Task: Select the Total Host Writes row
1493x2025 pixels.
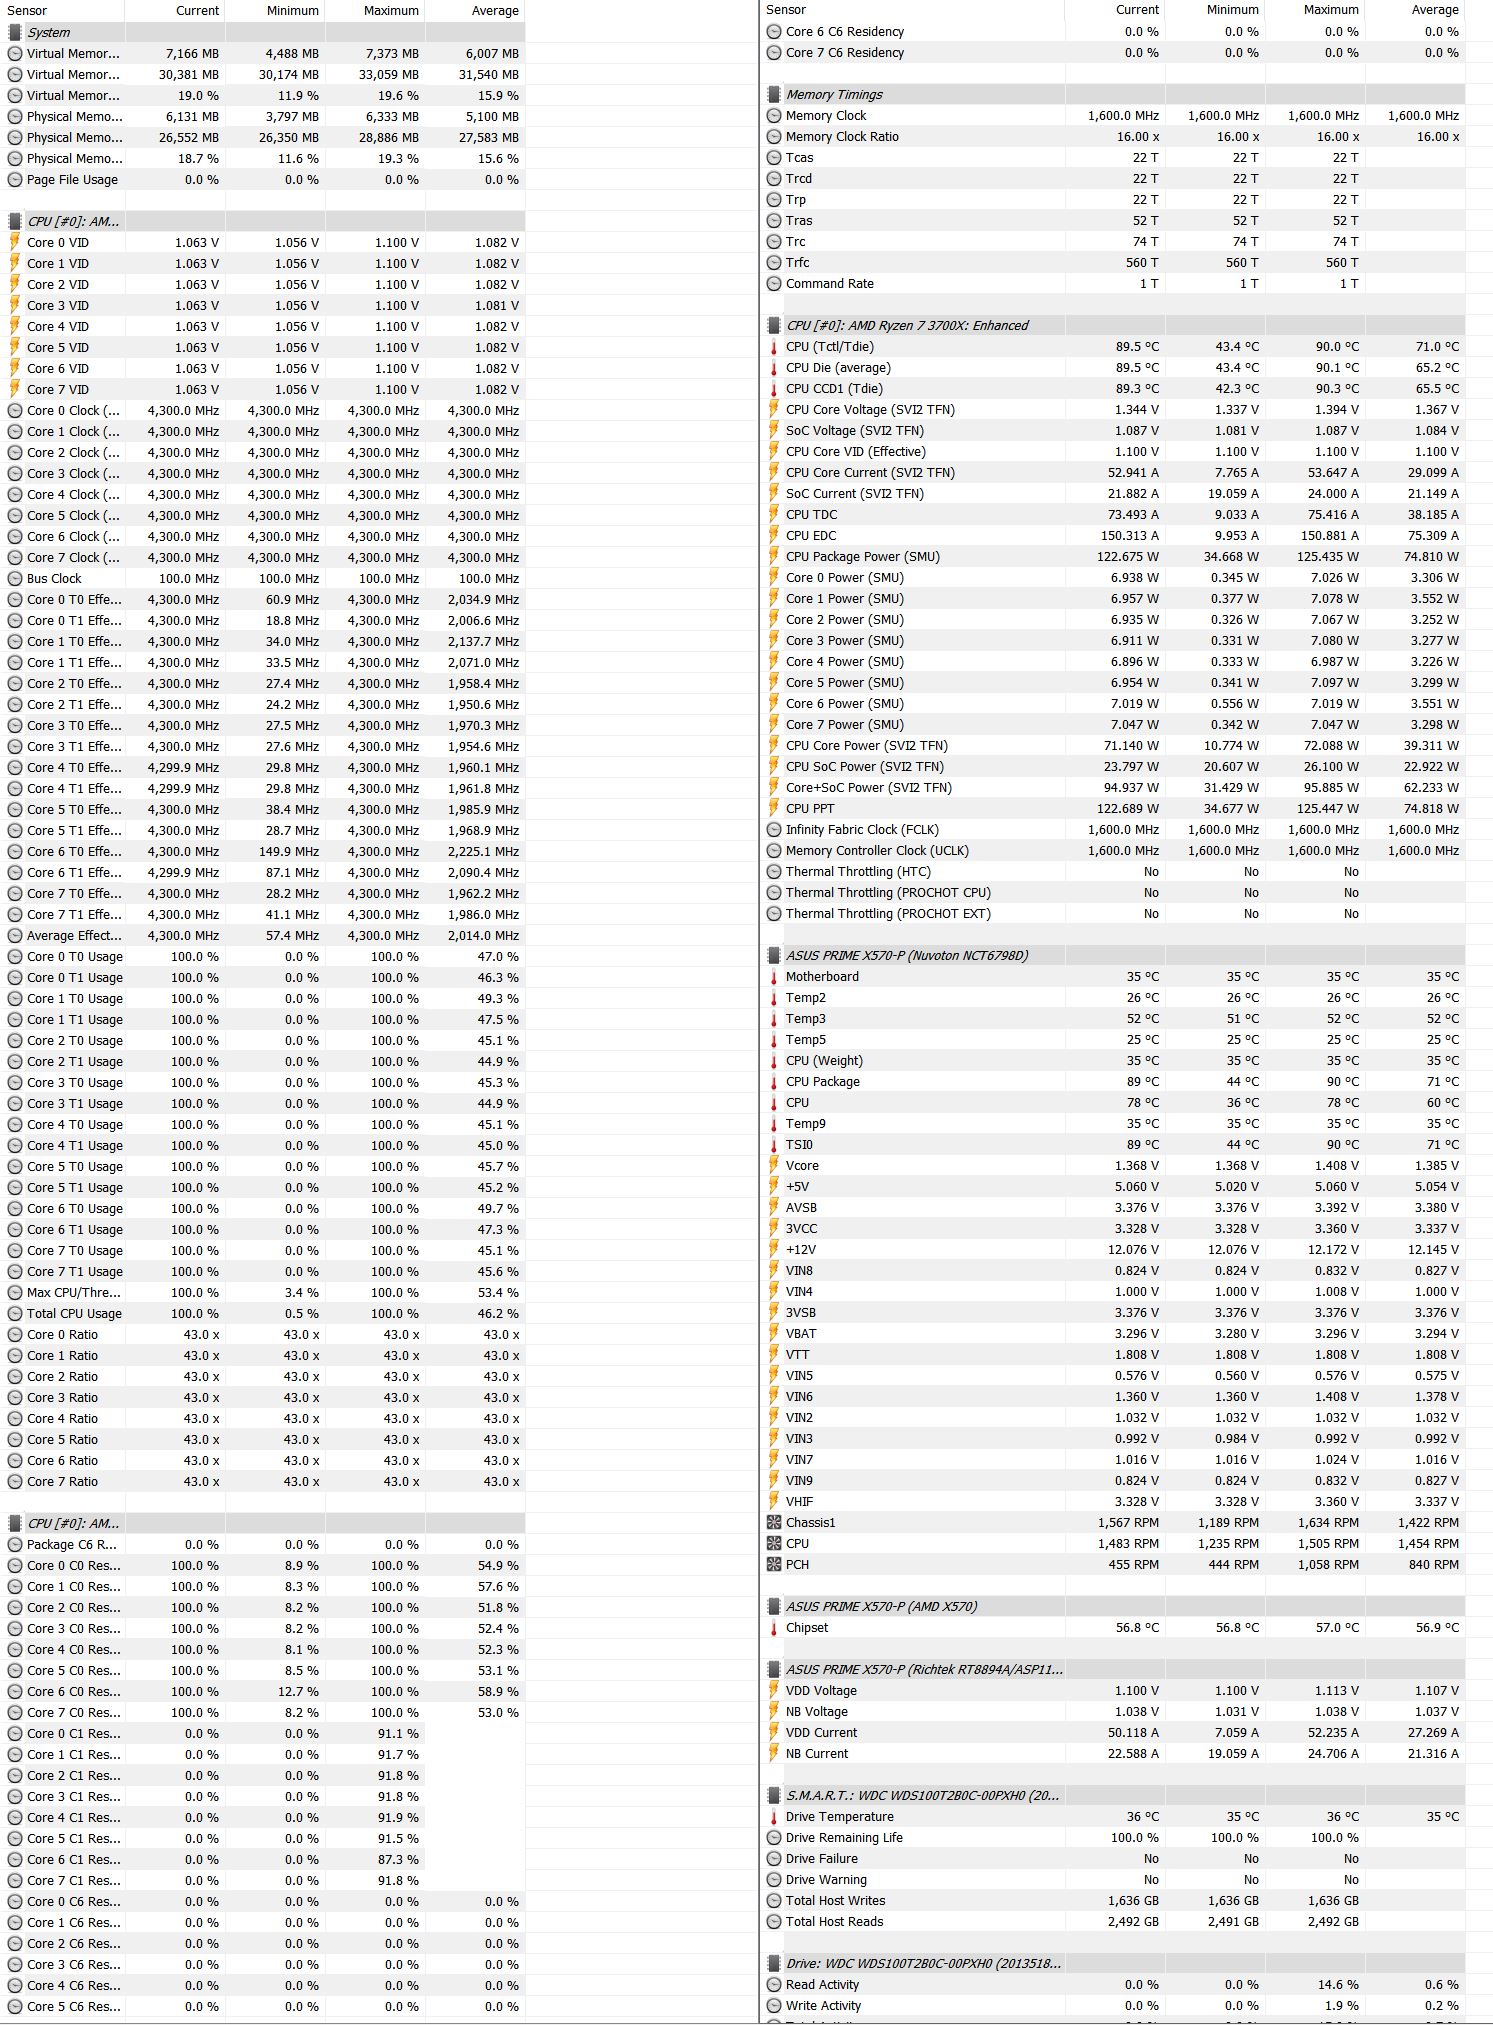Action: point(1115,1901)
